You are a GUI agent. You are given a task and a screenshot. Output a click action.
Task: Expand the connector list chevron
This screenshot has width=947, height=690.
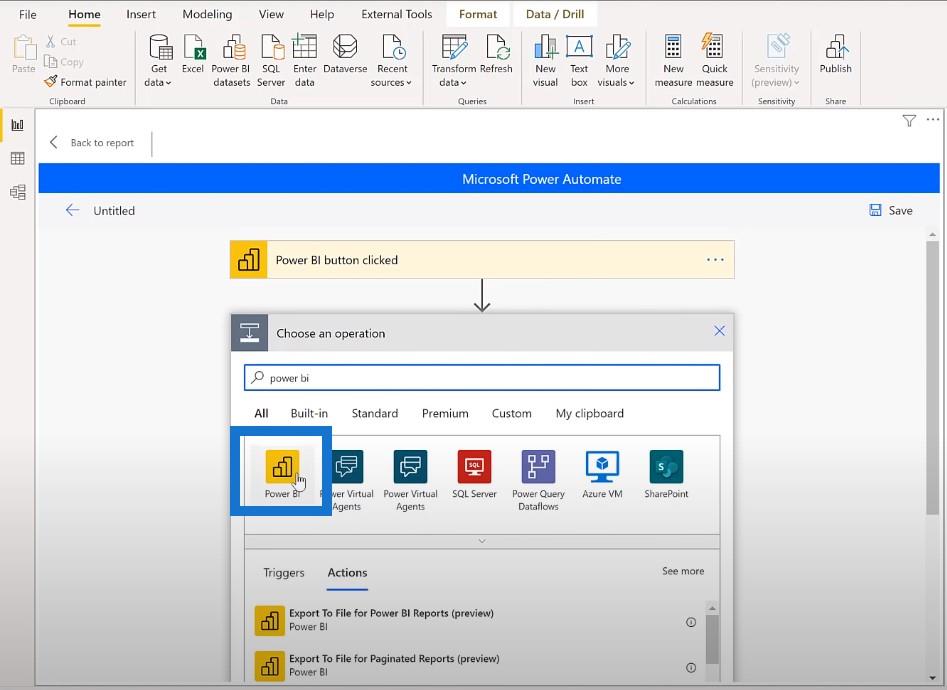[x=482, y=541]
